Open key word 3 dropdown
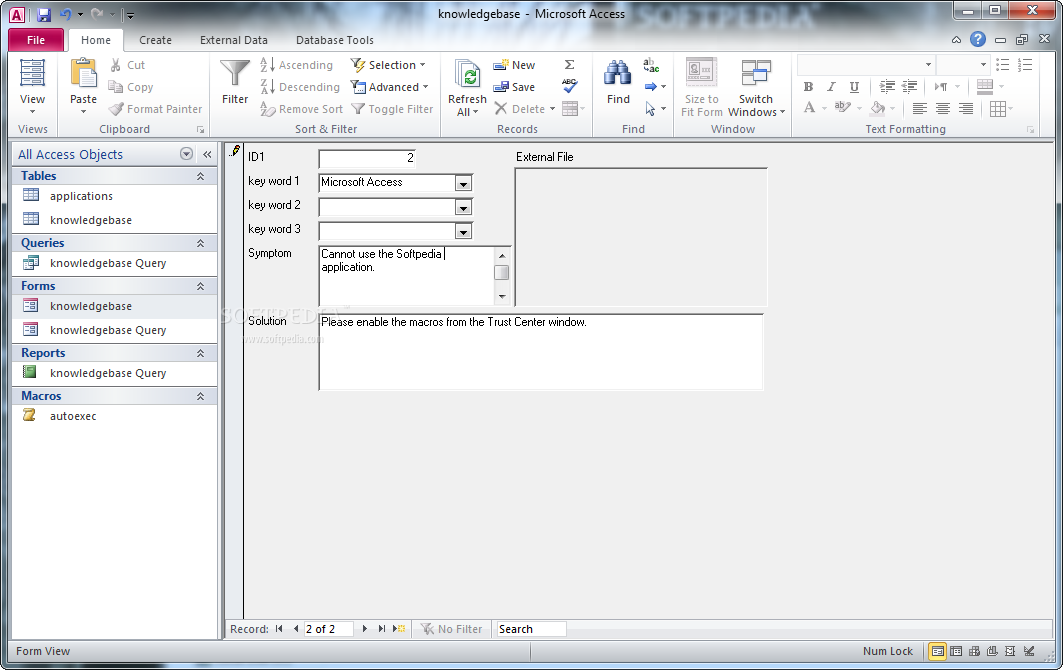The image size is (1063, 670). click(463, 232)
